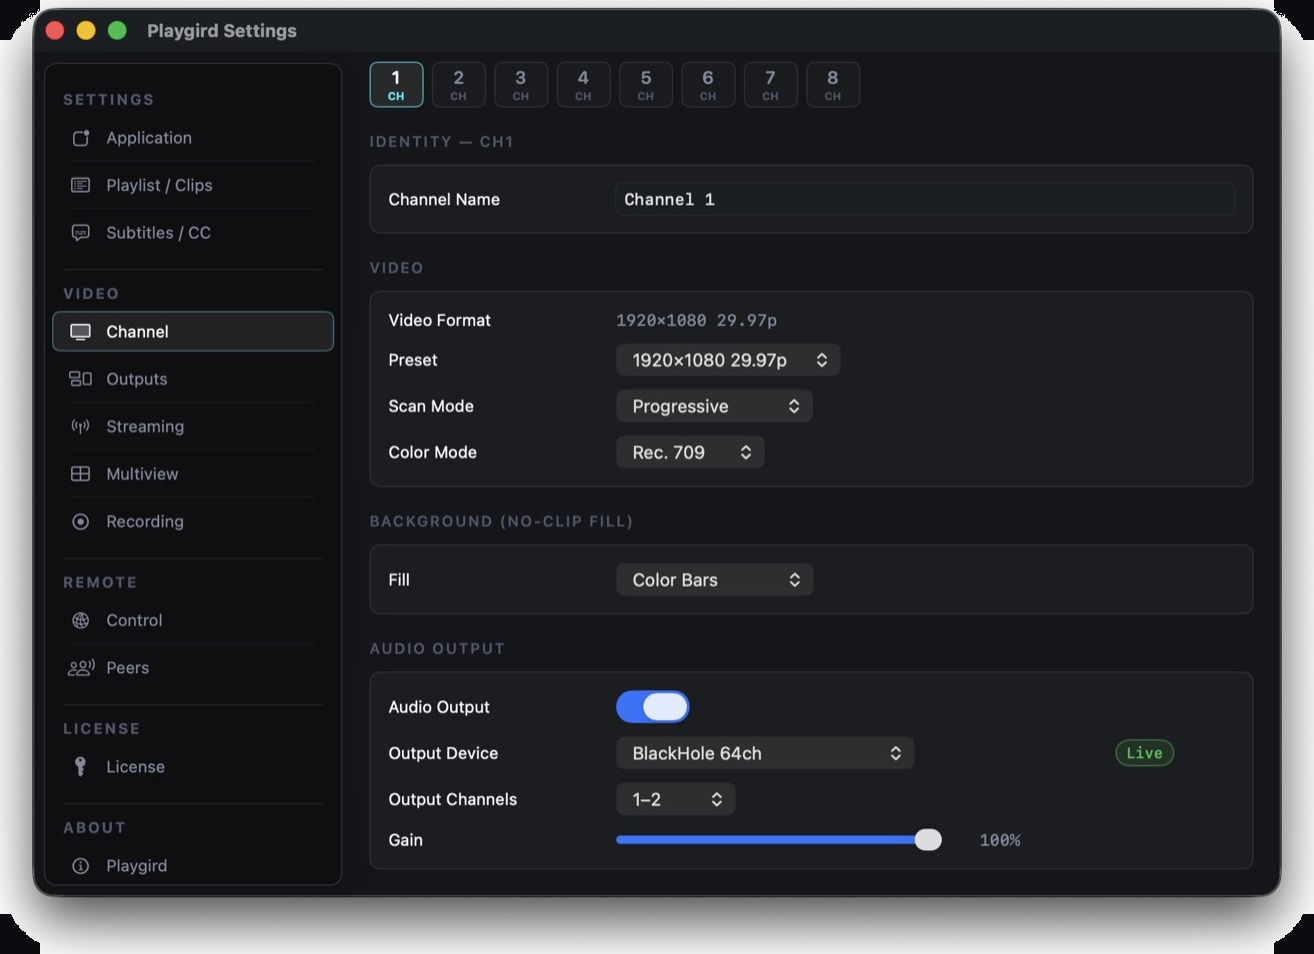Open the Output Channels 1–2 dropdown
This screenshot has height=954, width=1314.
[676, 799]
